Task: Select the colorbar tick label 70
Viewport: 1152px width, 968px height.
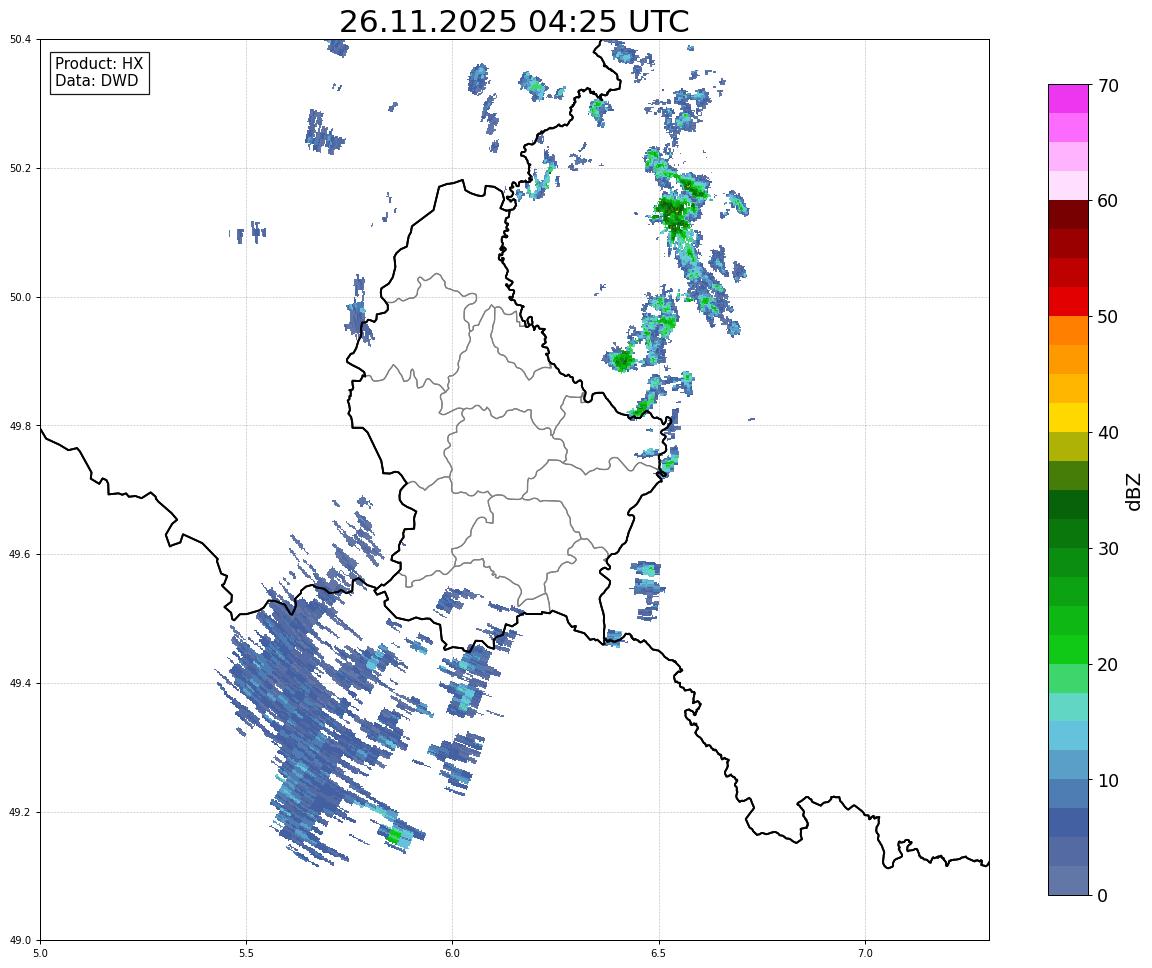Action: pos(1108,86)
